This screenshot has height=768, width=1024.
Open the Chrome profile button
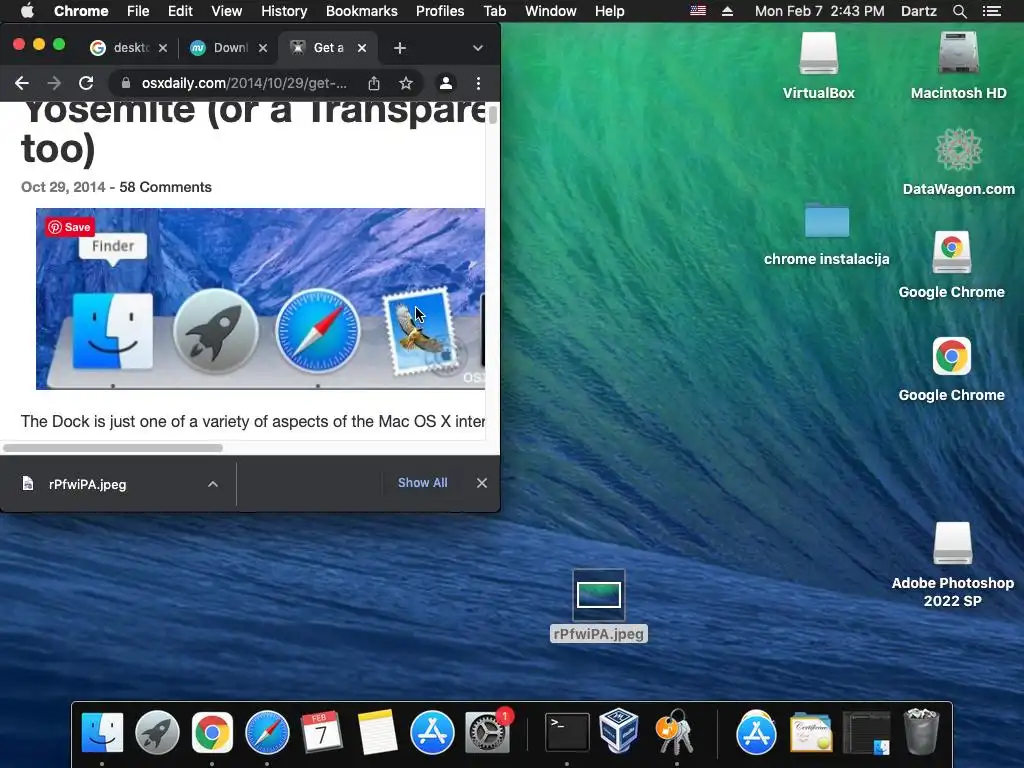pos(445,83)
